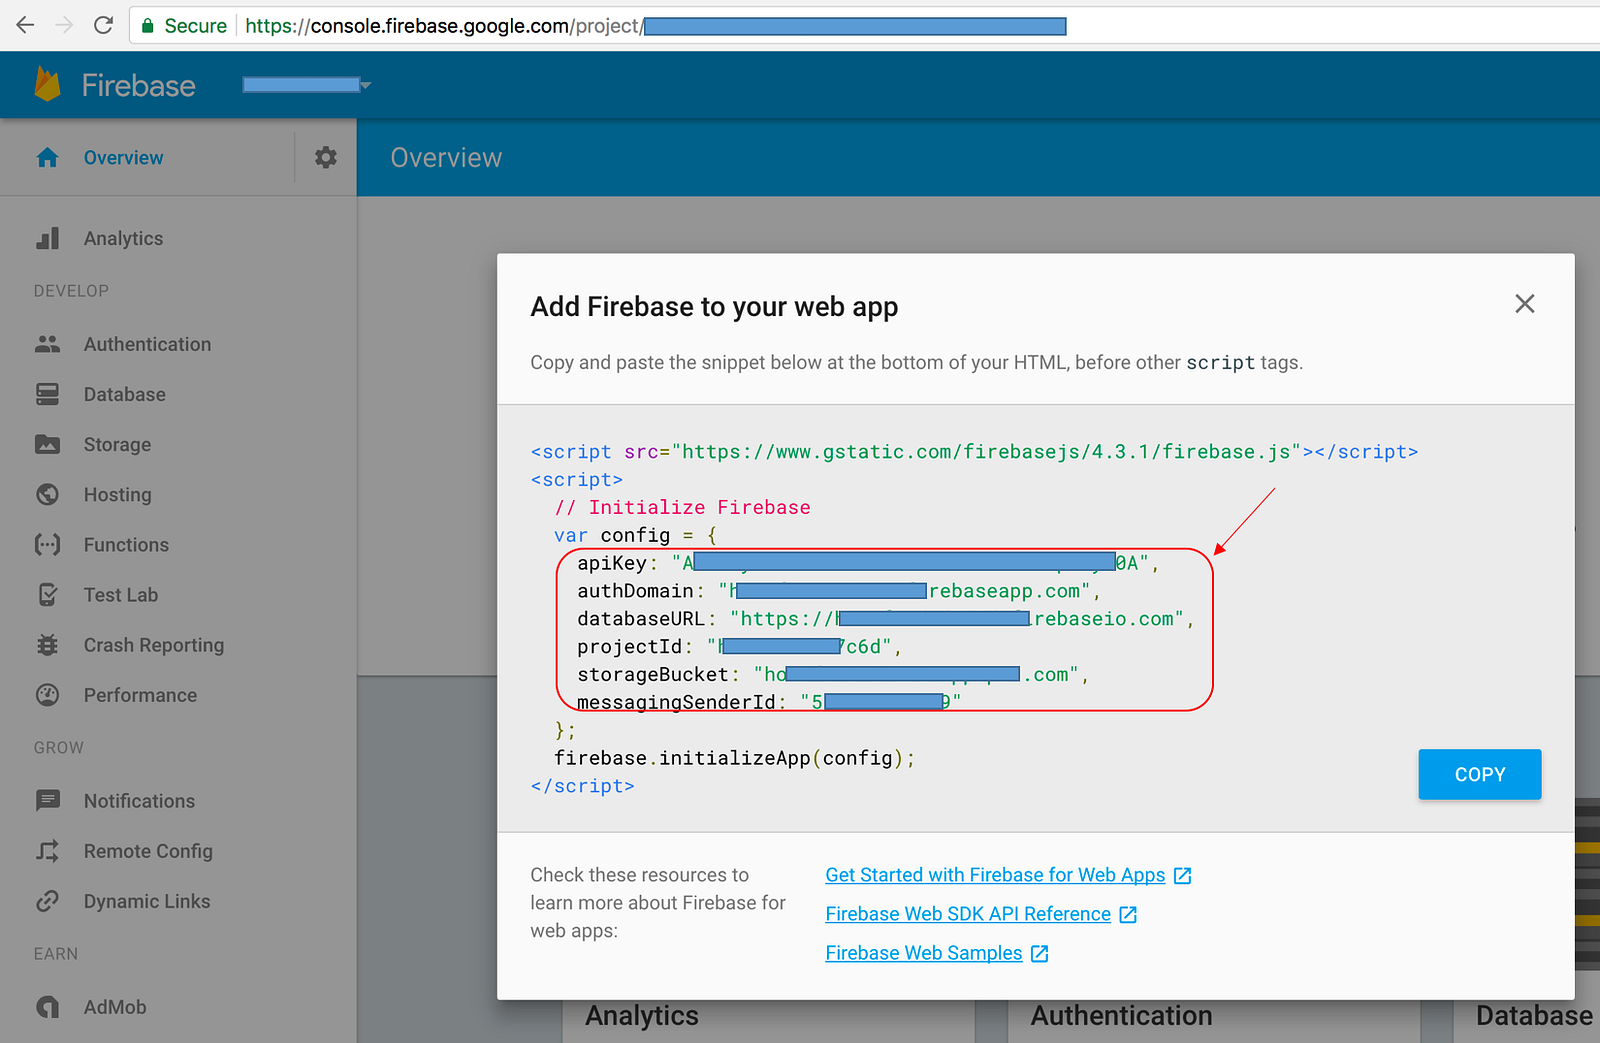Click the Secure padlock icon

coord(148,26)
